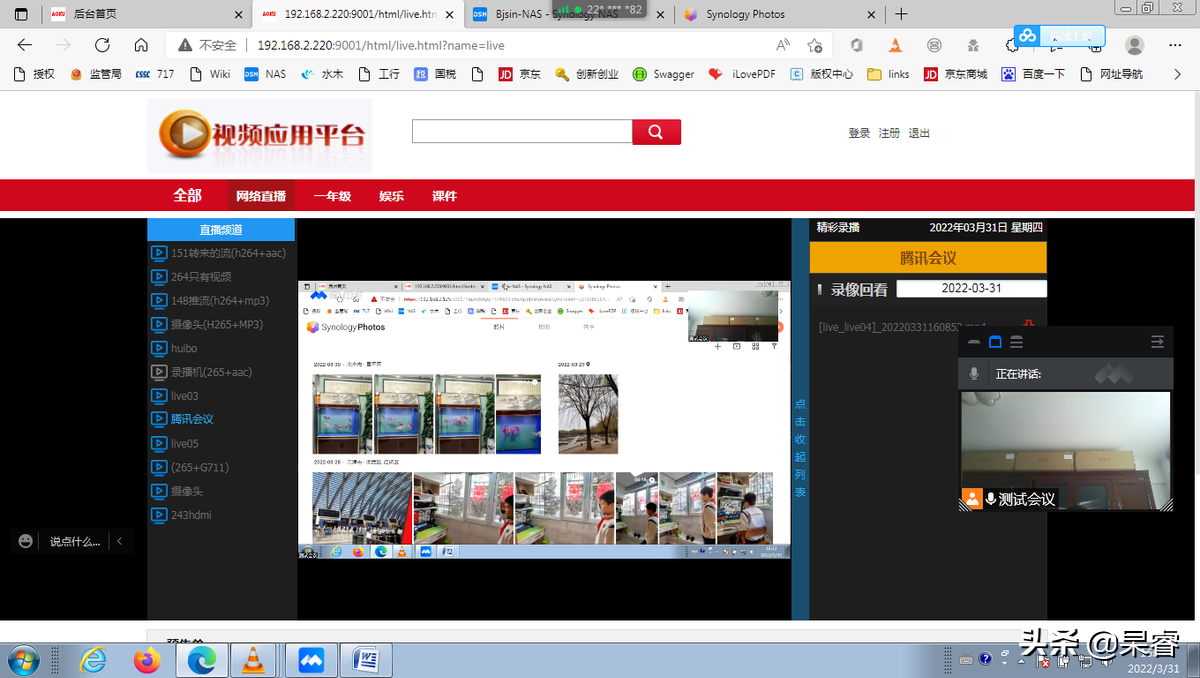Click the 视频应用平台 logo

pos(260,135)
